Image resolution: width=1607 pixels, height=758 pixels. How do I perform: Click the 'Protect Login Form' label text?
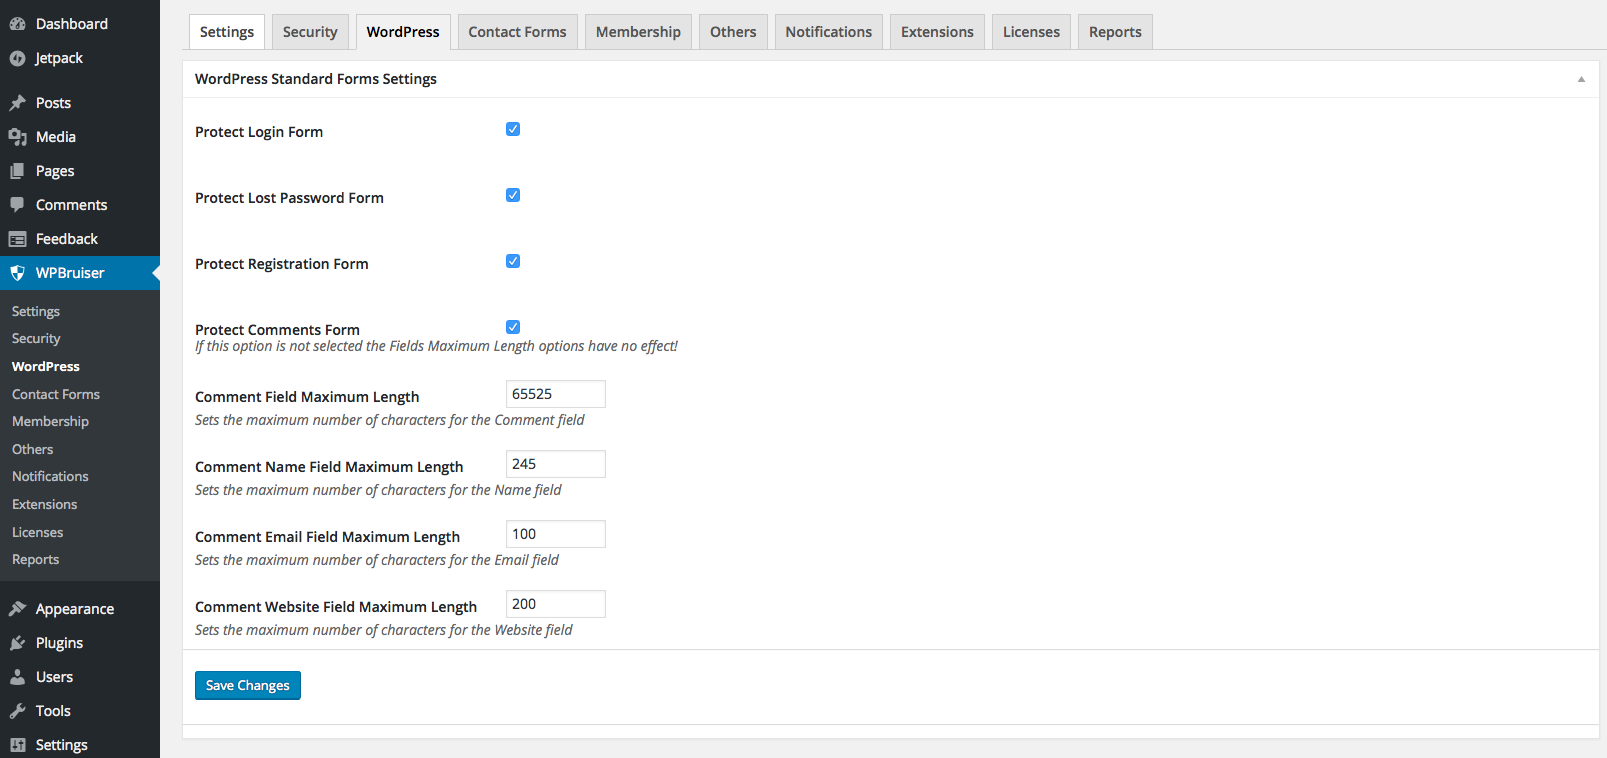tap(259, 132)
